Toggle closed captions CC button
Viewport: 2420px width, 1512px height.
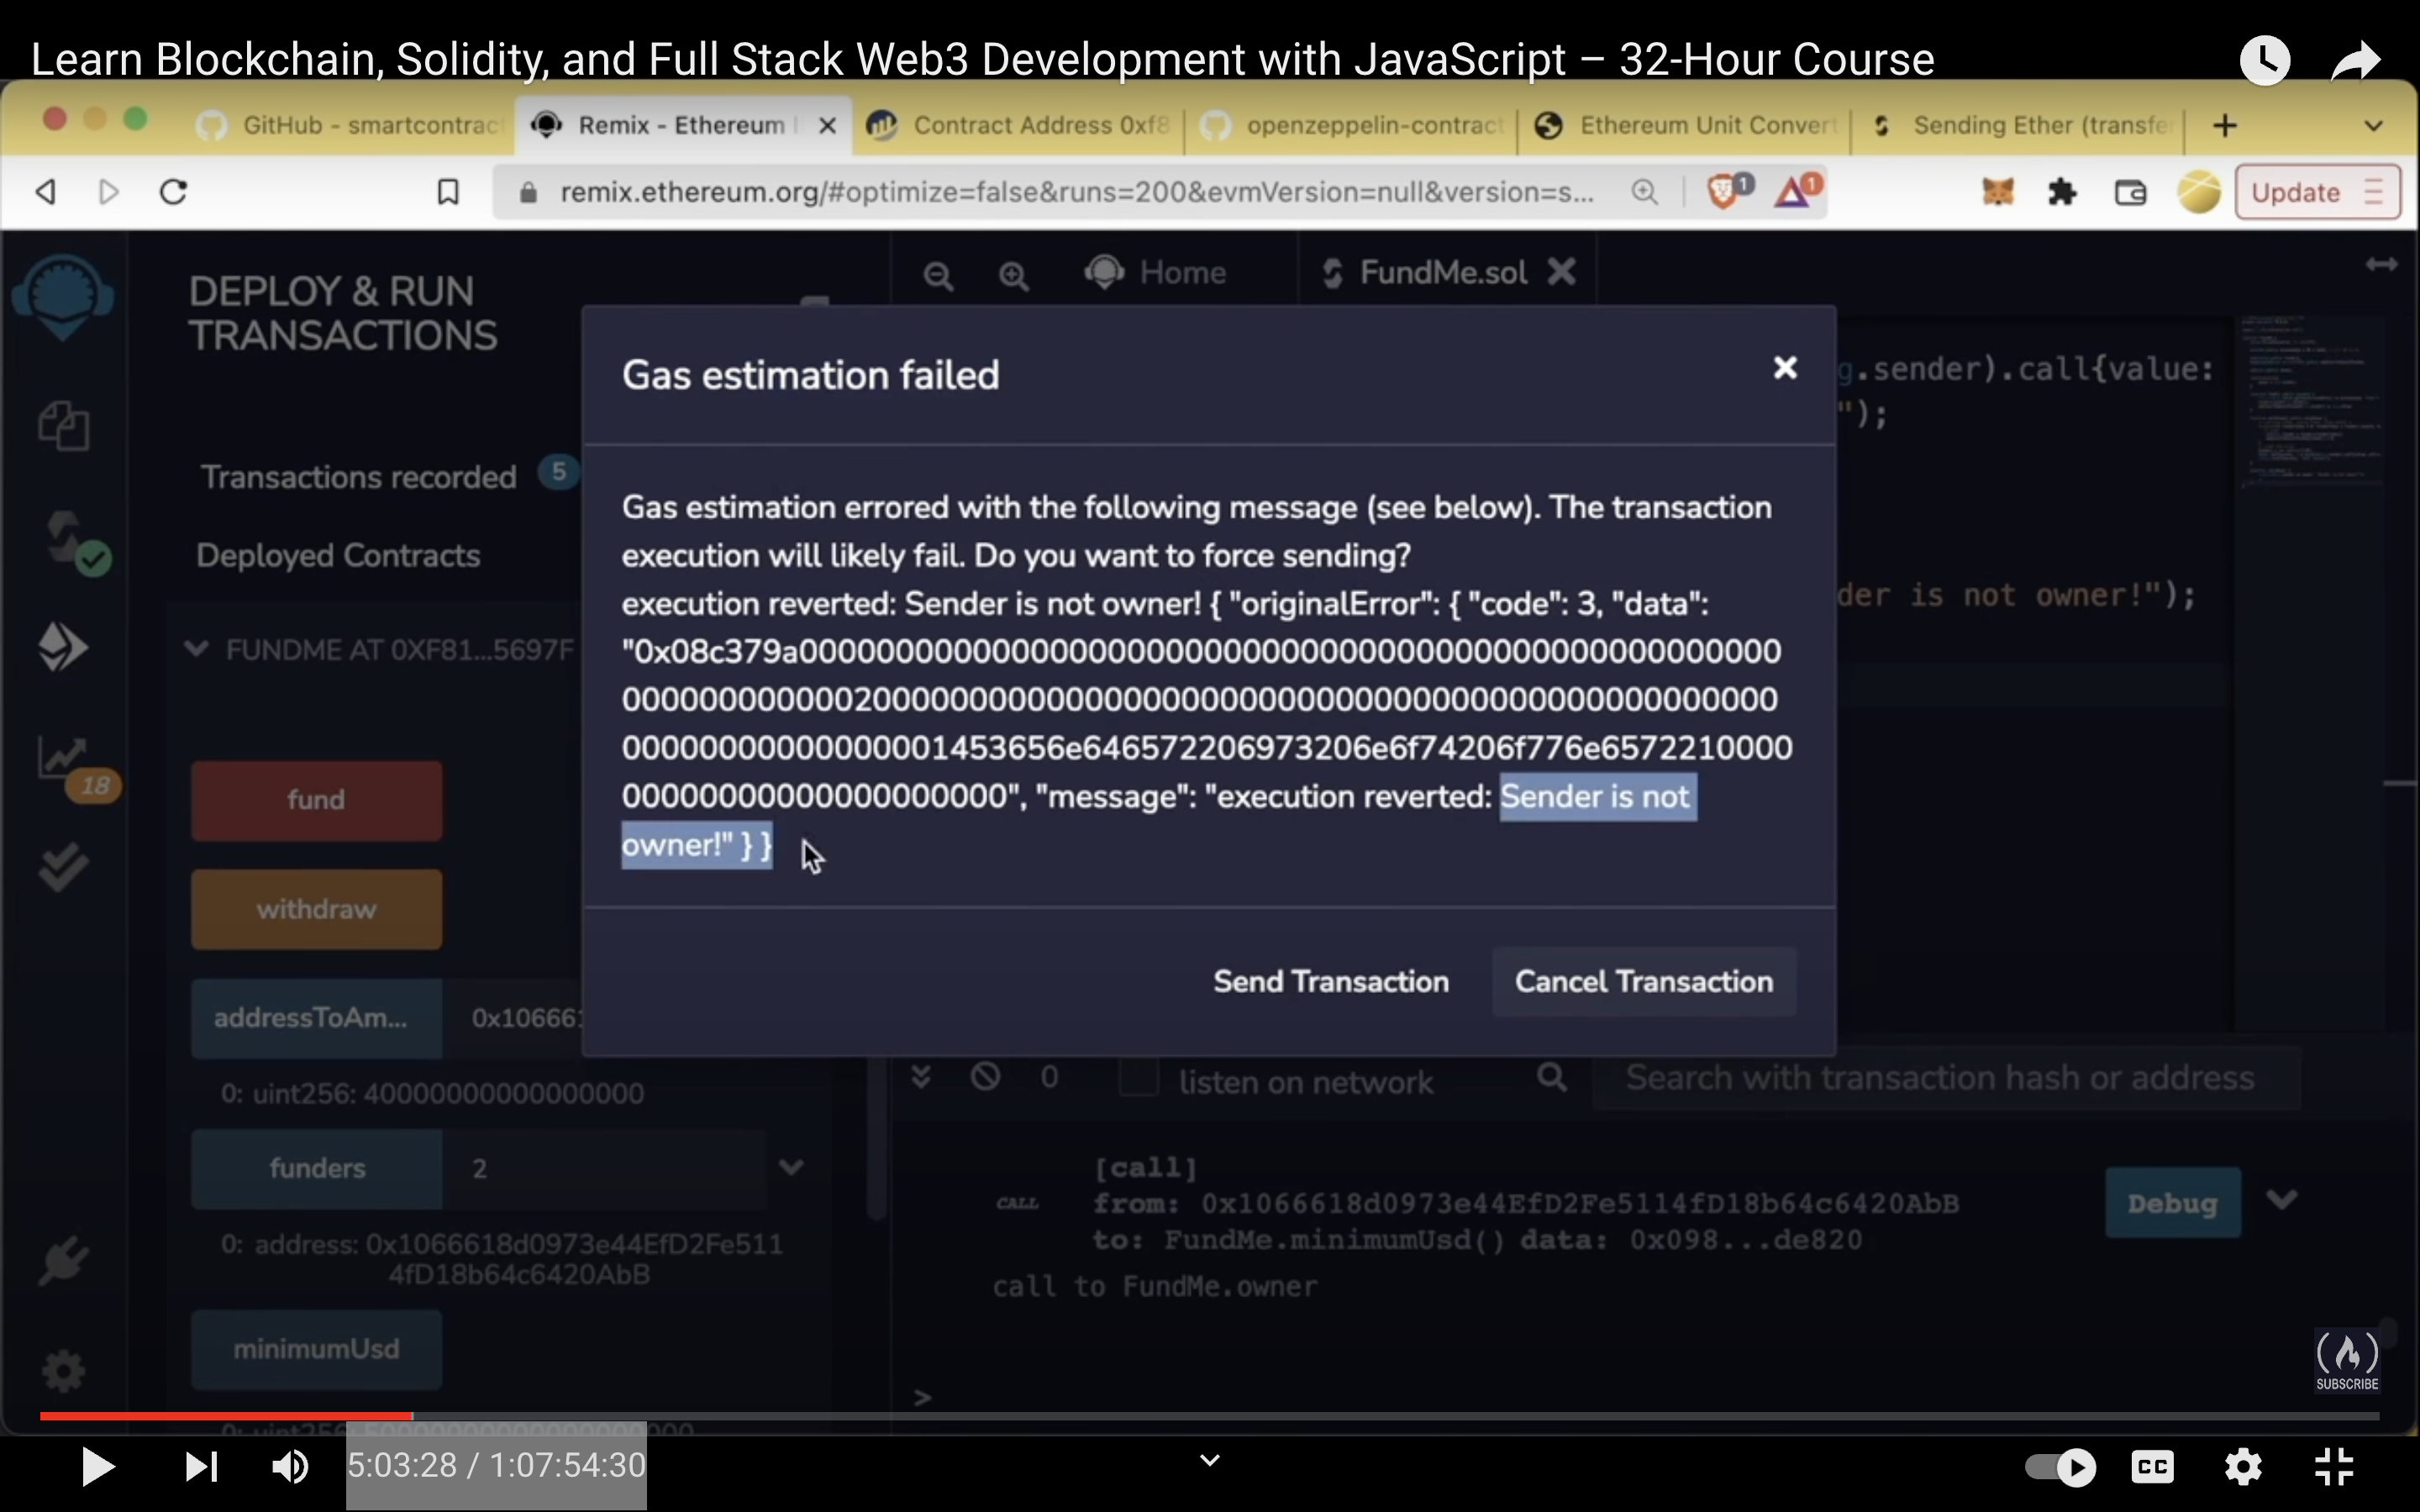[2152, 1467]
